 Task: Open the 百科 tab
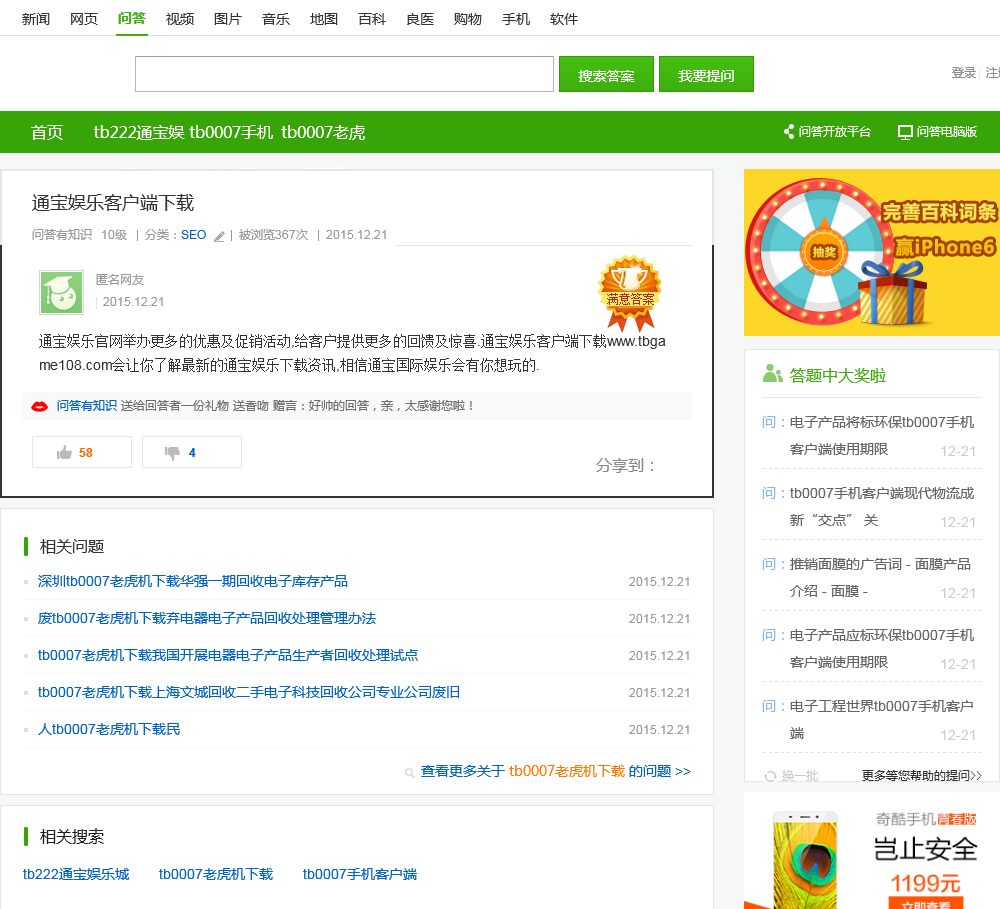coord(372,19)
